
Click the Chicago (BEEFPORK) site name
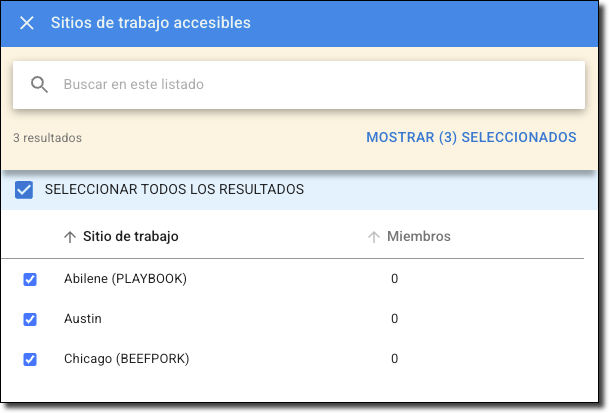coord(126,359)
